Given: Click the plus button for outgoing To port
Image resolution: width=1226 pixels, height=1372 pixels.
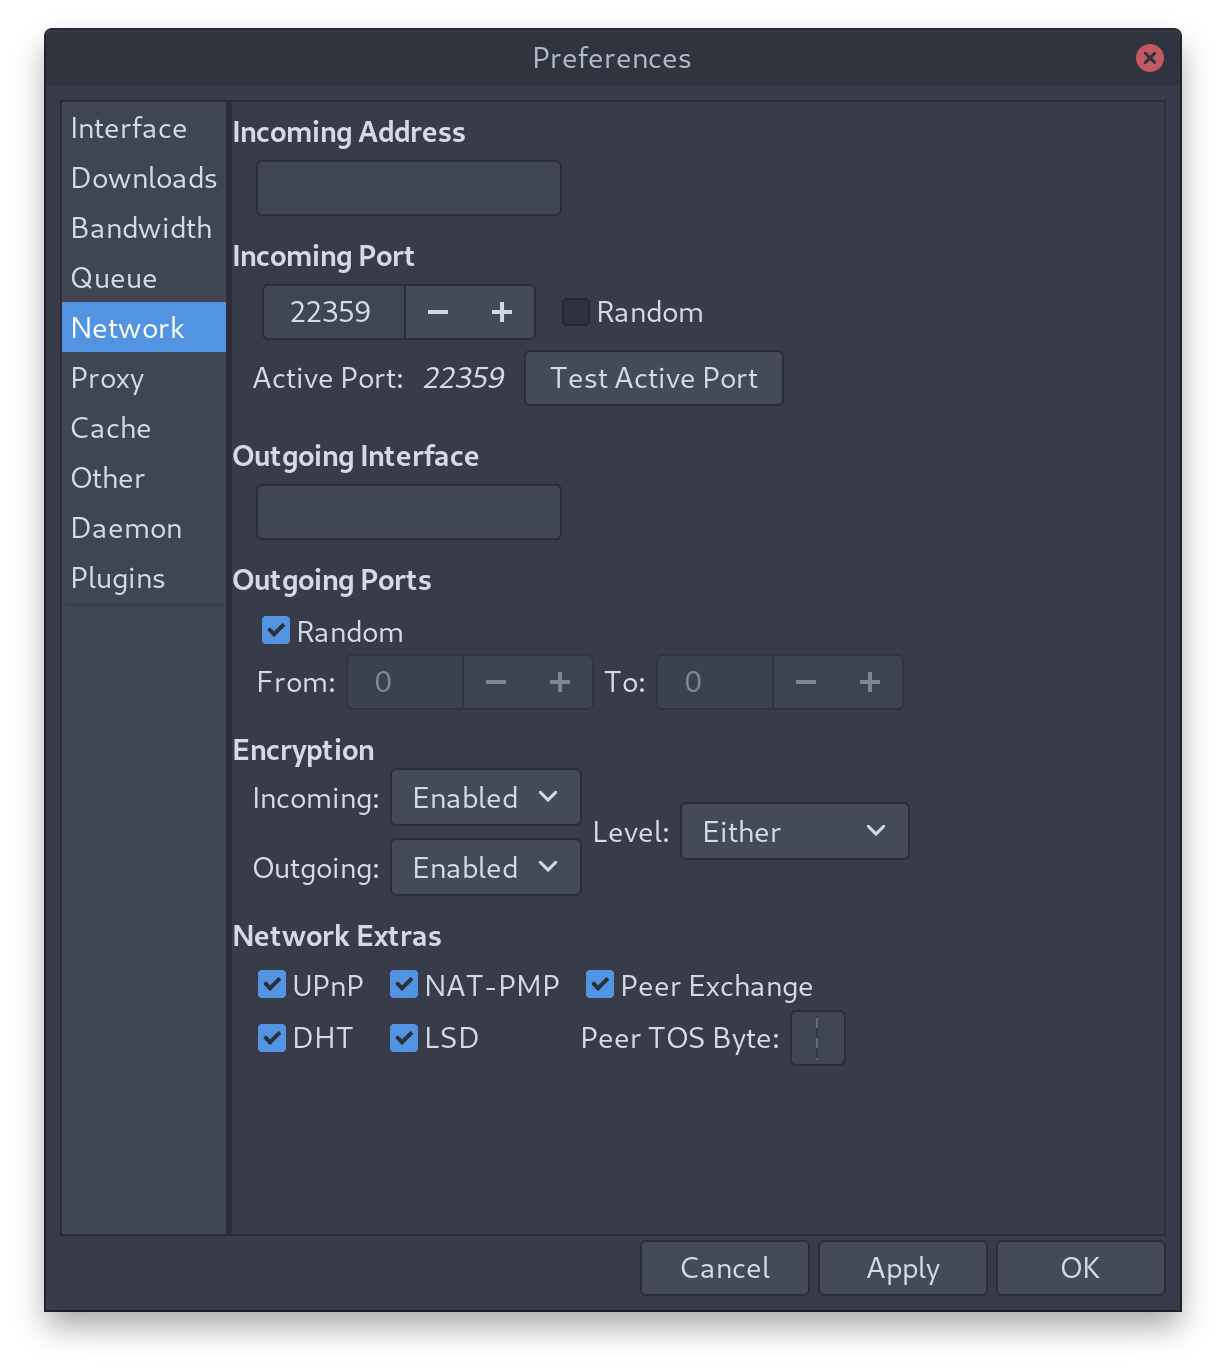Looking at the screenshot, I should 870,682.
